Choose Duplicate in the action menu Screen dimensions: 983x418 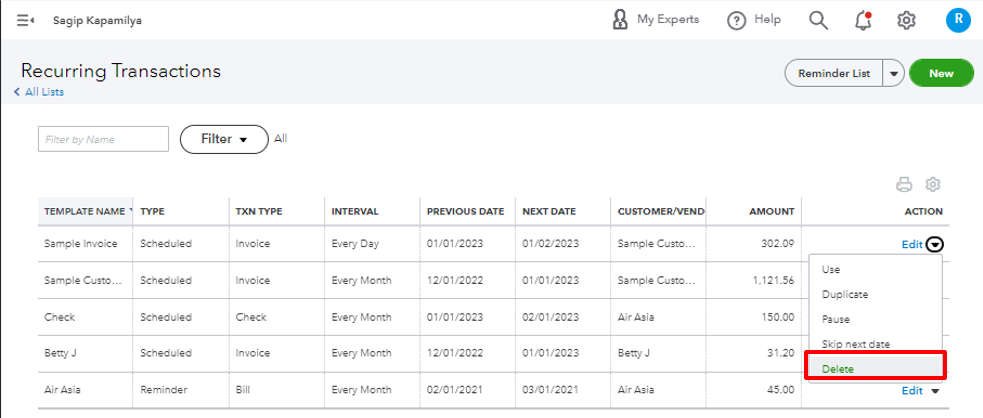pos(844,295)
